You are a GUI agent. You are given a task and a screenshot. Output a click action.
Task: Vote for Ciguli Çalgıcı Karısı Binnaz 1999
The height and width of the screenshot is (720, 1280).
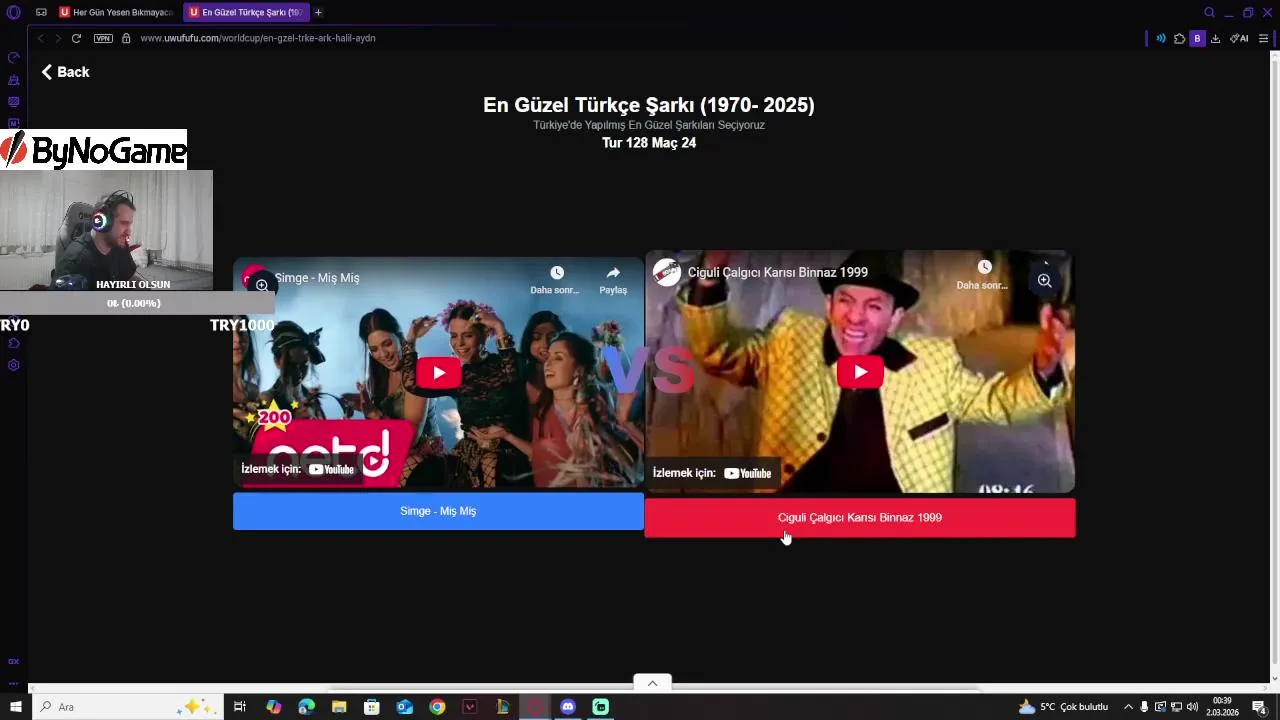(x=860, y=518)
